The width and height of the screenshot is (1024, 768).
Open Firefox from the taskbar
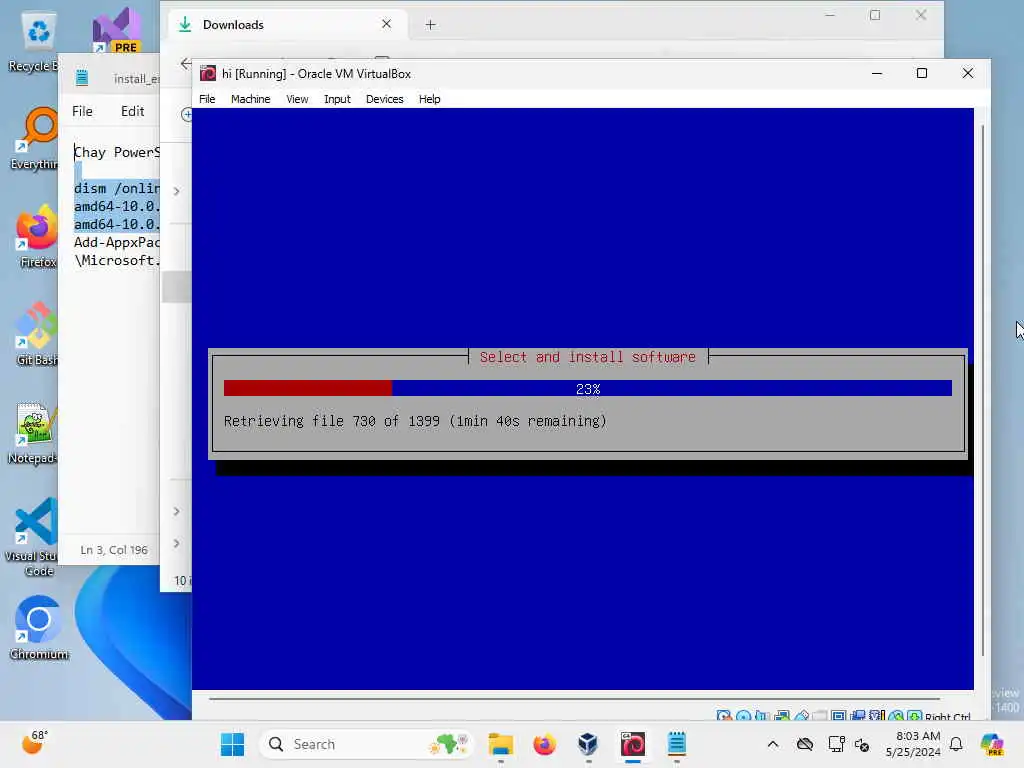tap(545, 744)
